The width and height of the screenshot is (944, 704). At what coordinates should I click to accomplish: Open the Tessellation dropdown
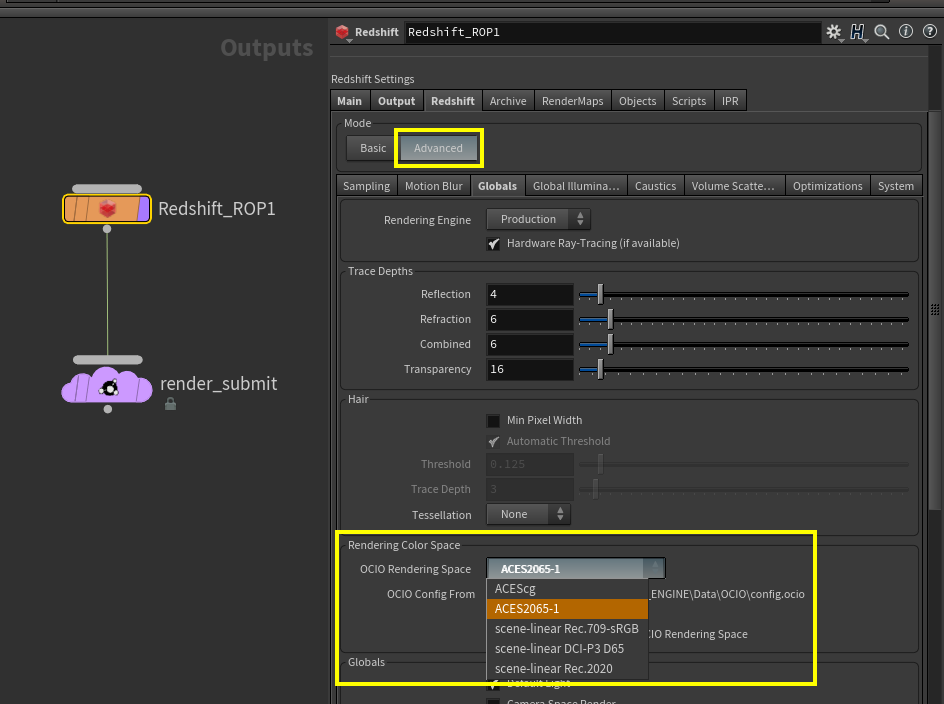tap(528, 514)
